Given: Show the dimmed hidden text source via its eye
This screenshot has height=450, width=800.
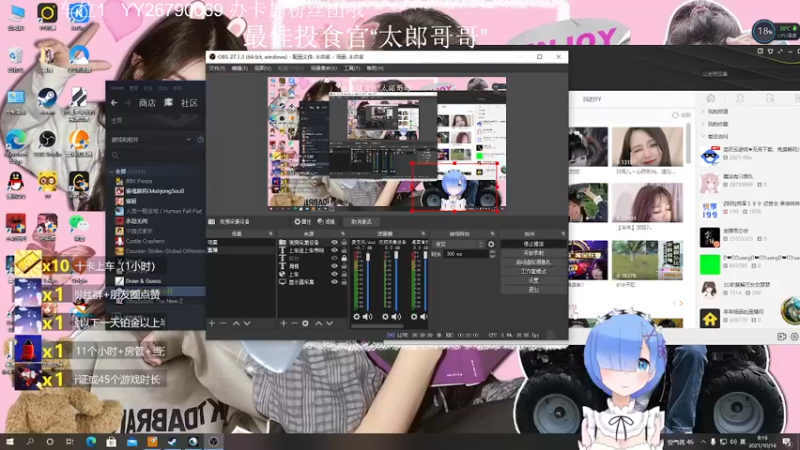Looking at the screenshot, I should [x=335, y=258].
